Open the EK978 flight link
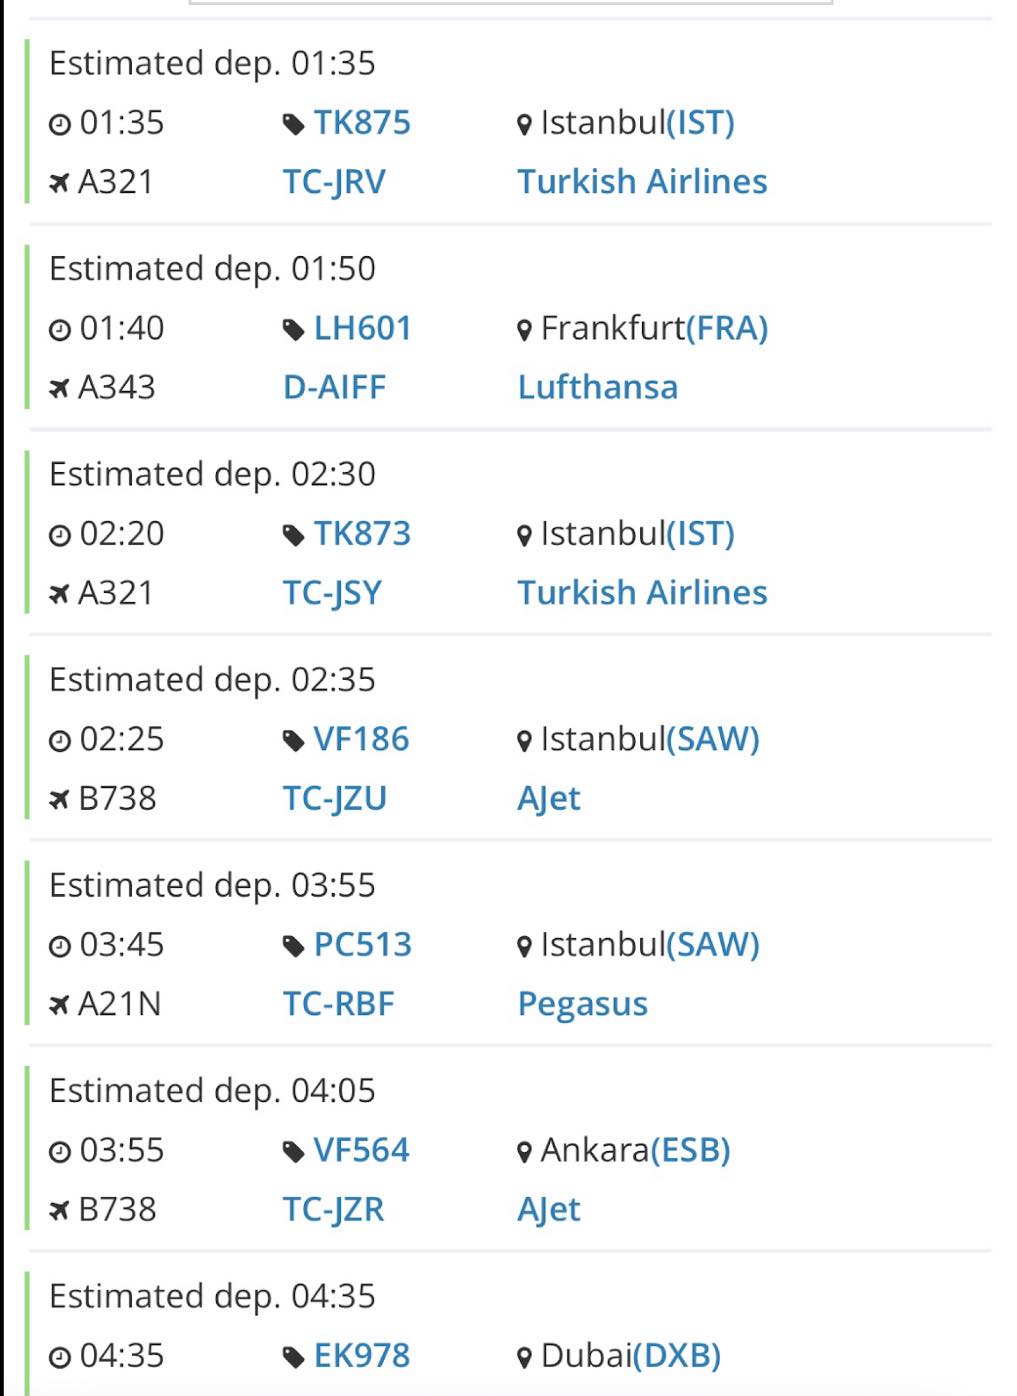1017x1396 pixels. click(x=362, y=1356)
